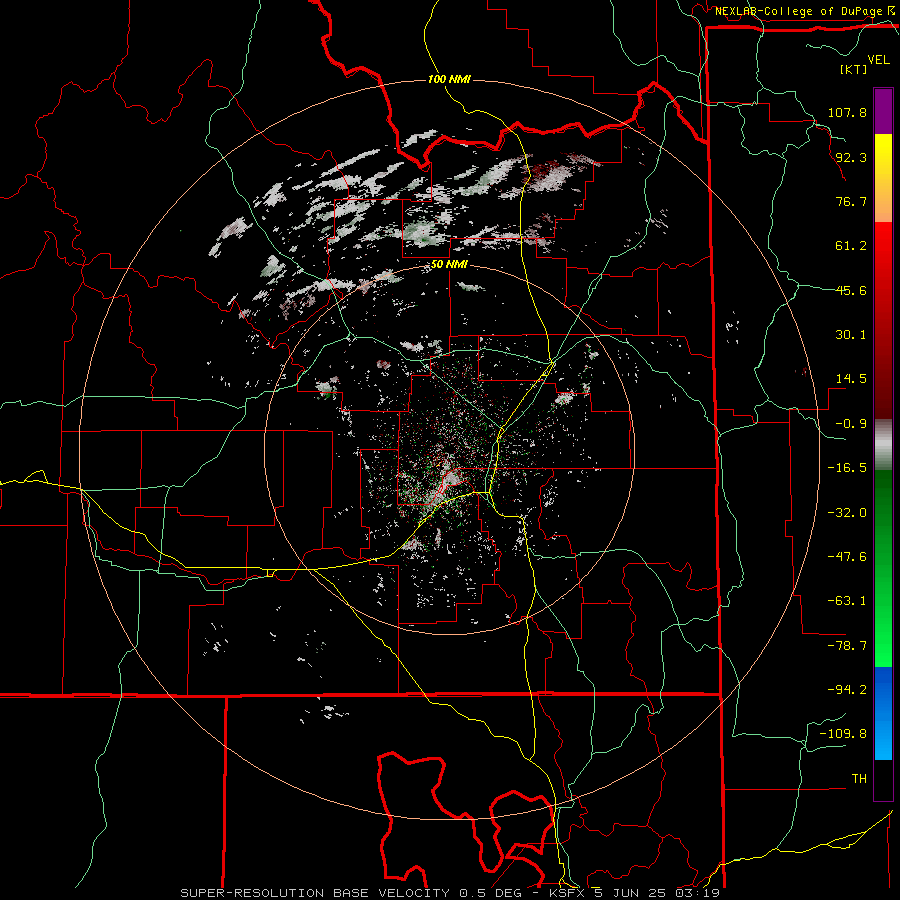Click the -16.5 velocity scale value
900x900 pixels.
coord(847,468)
